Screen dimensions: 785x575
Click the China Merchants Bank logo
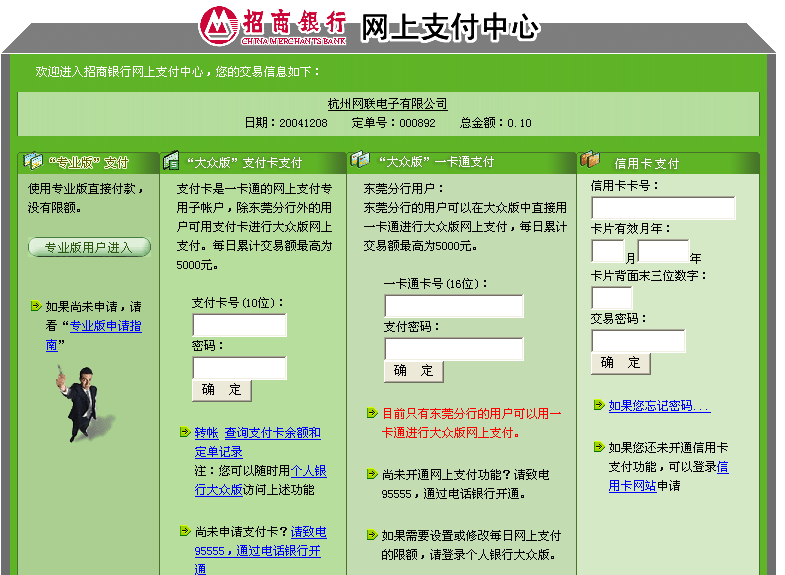pos(273,26)
